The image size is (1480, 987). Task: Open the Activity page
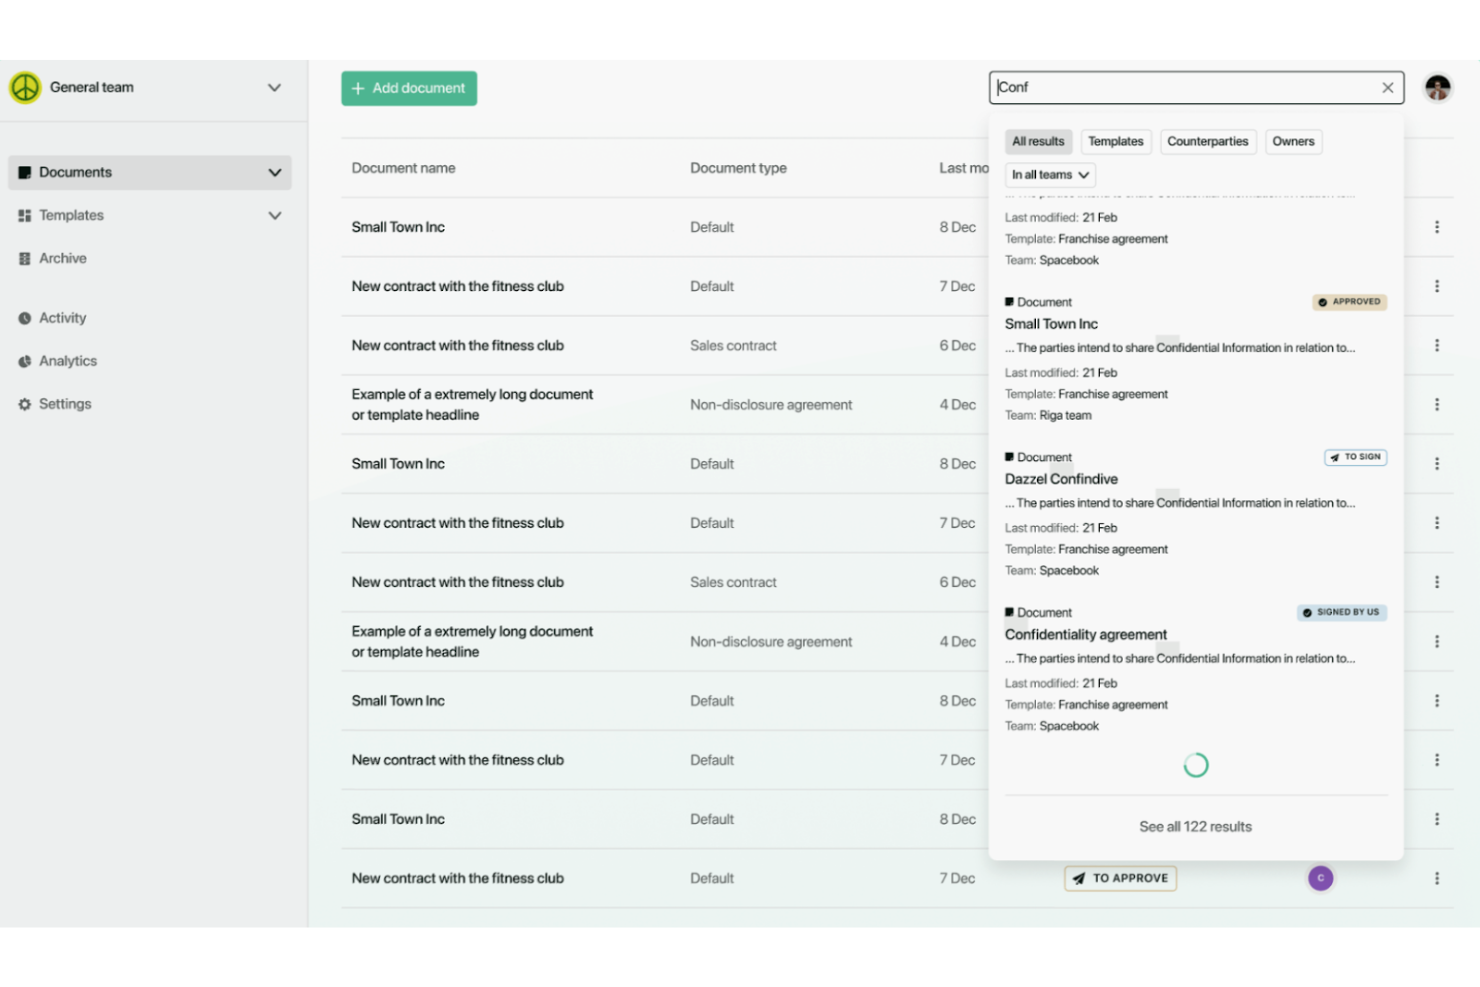click(62, 318)
